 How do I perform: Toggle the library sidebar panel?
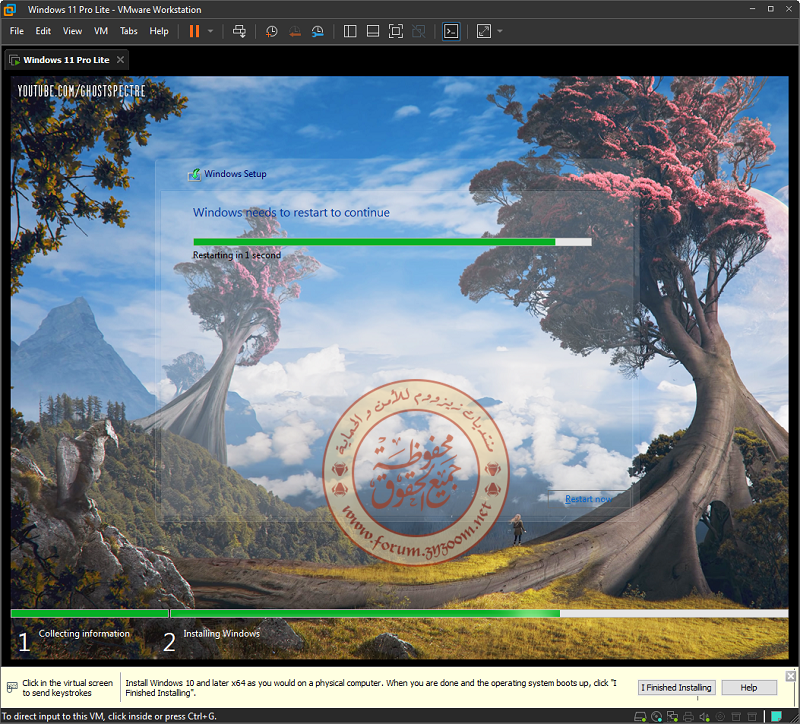[350, 31]
